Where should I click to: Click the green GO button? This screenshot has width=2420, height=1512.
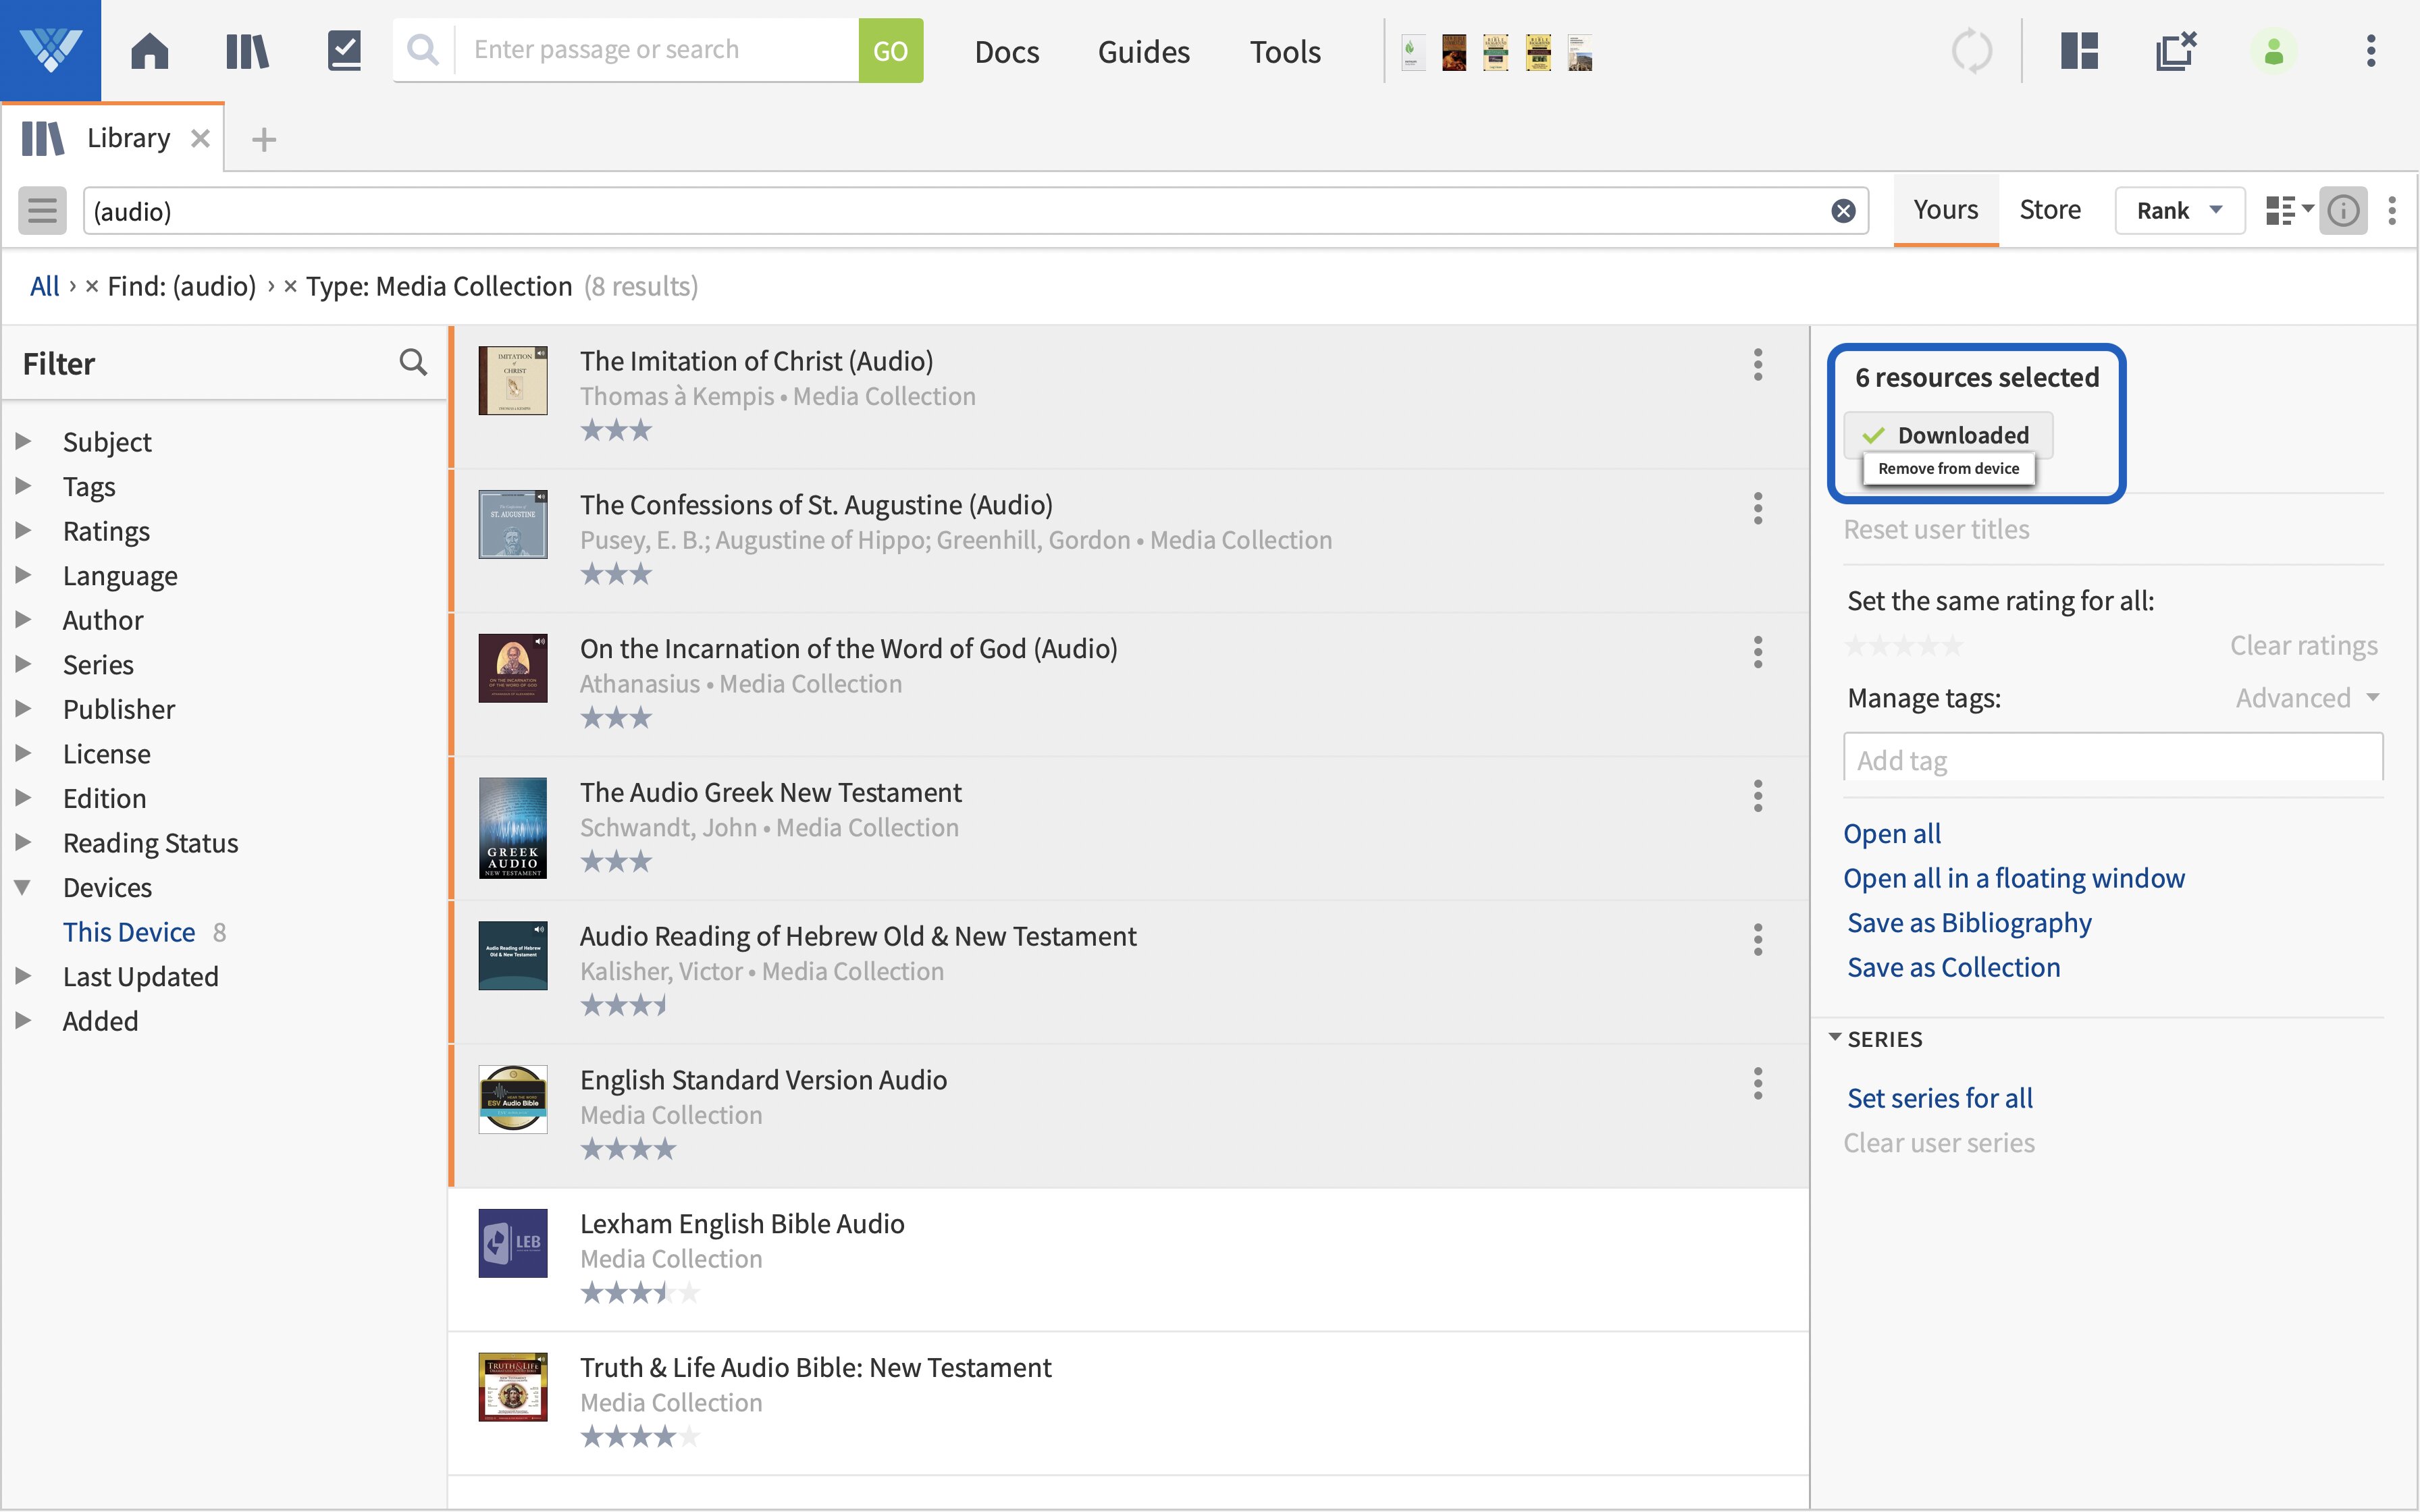pyautogui.click(x=890, y=50)
